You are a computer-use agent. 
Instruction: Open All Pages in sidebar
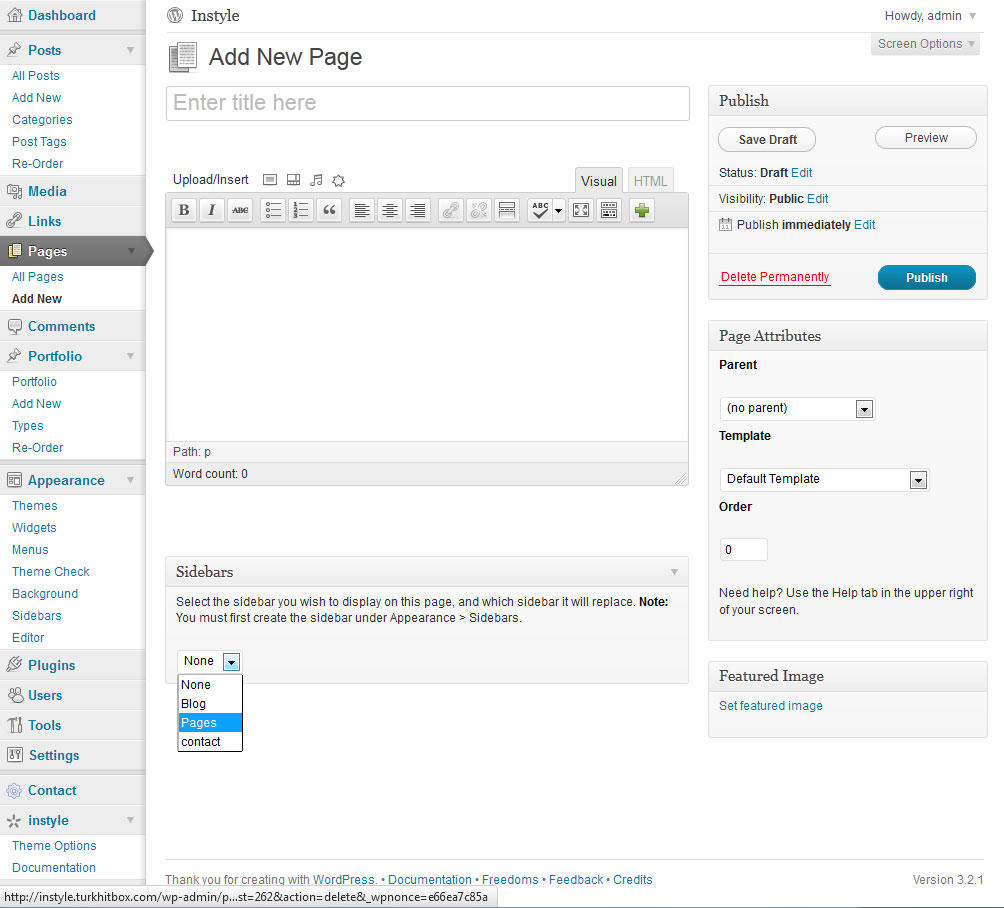pos(38,277)
